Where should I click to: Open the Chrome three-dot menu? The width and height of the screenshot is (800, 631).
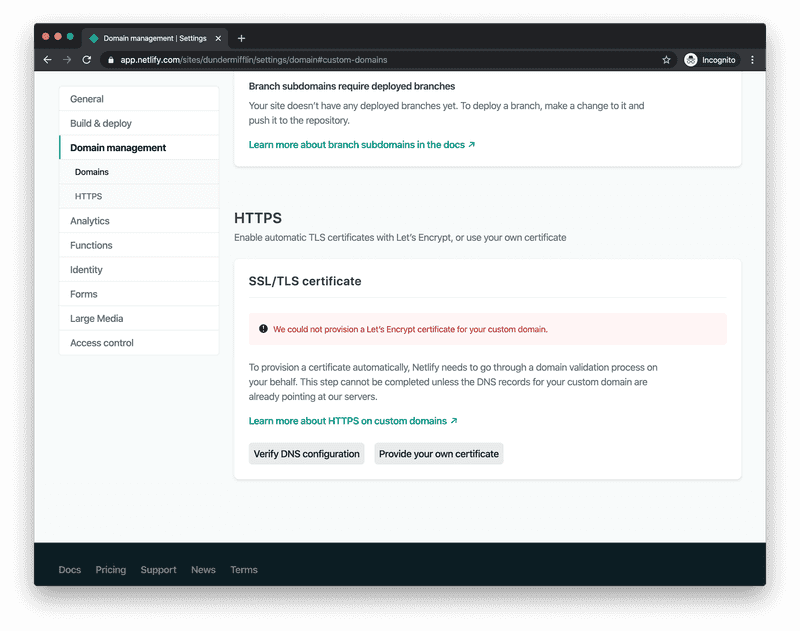pyautogui.click(x=752, y=60)
